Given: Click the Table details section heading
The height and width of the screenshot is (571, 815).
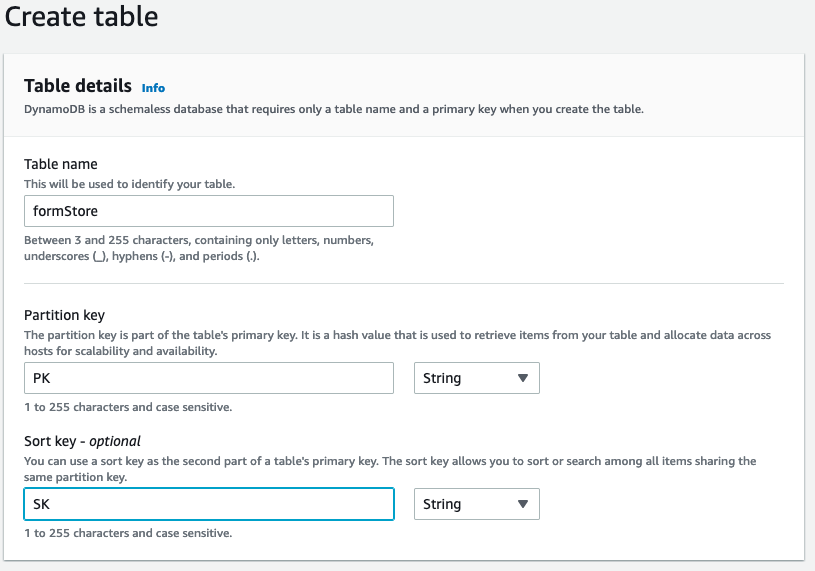Looking at the screenshot, I should pos(77,86).
